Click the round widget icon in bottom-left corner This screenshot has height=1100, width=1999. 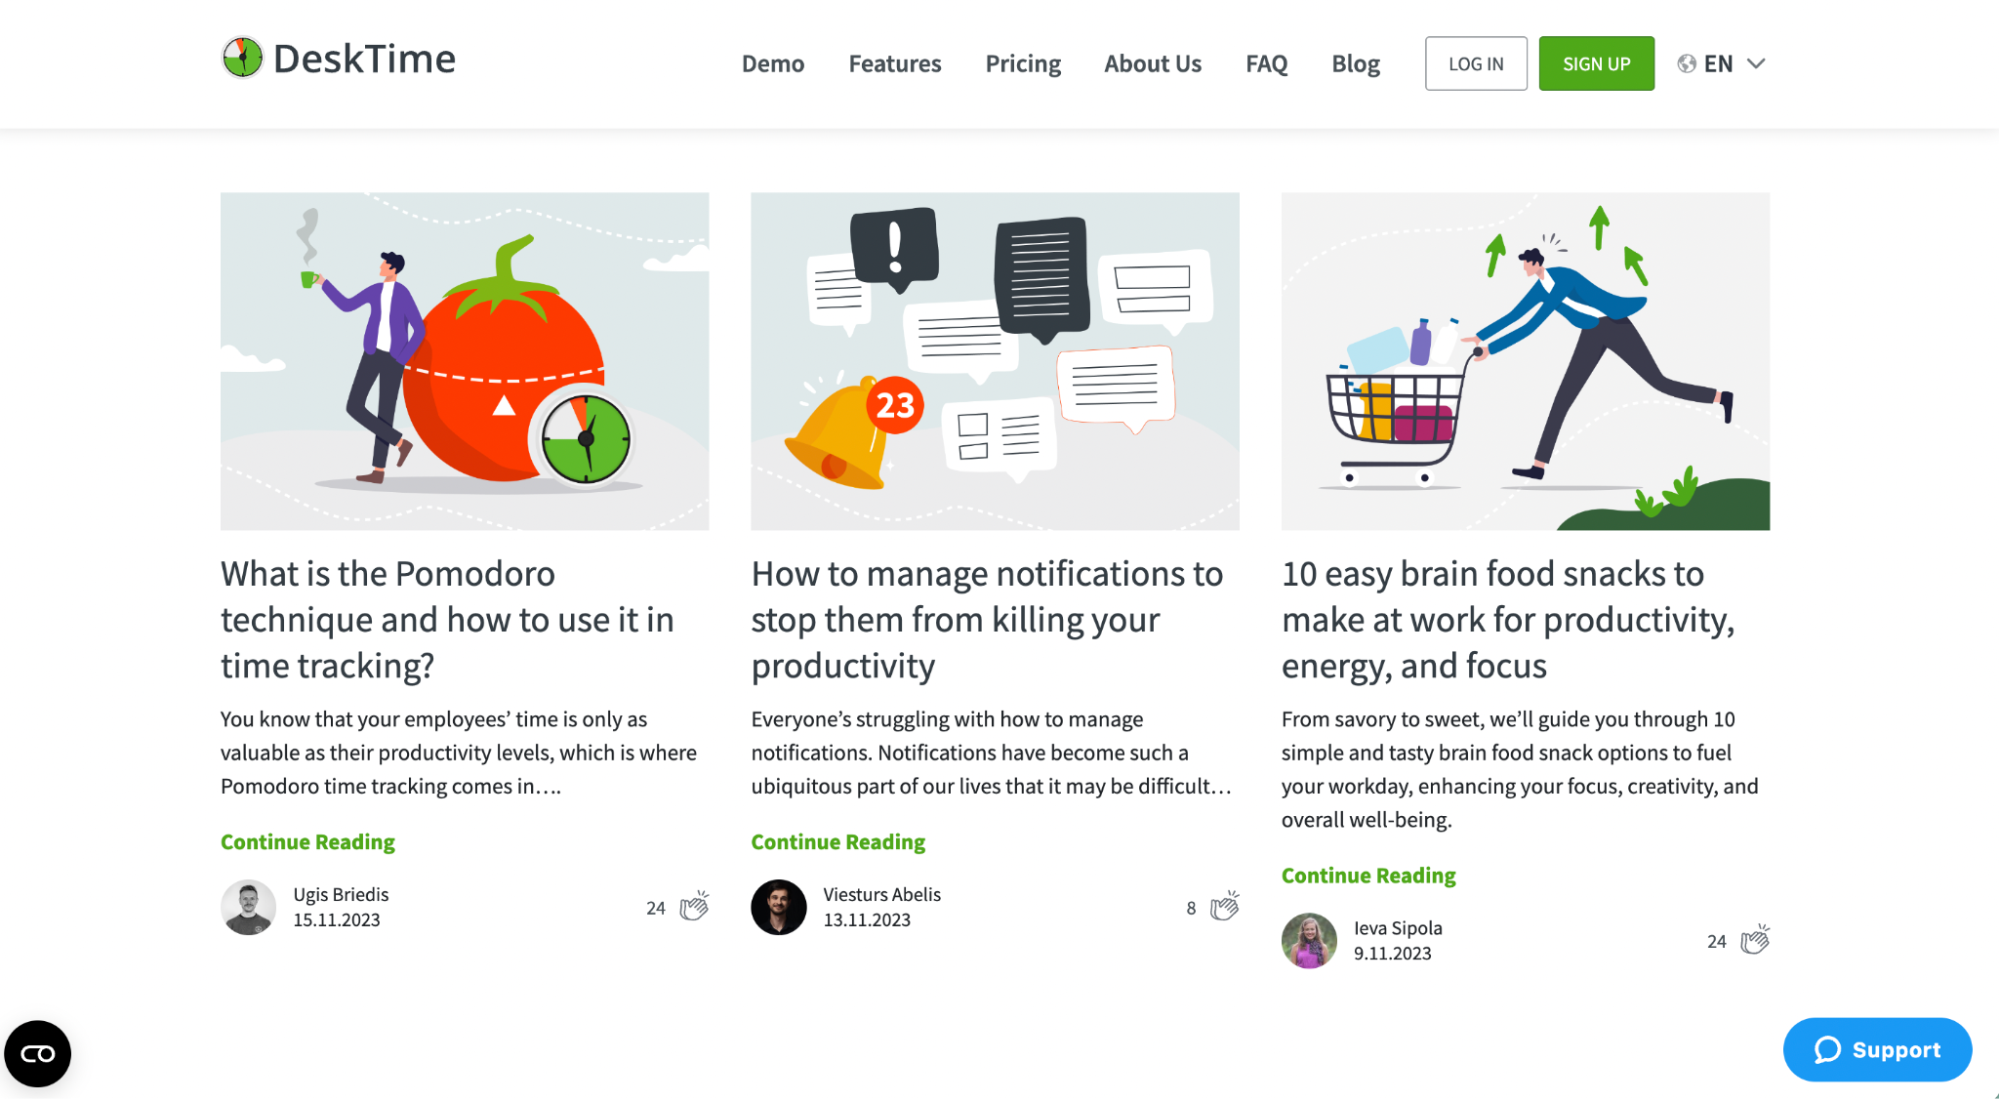tap(38, 1052)
